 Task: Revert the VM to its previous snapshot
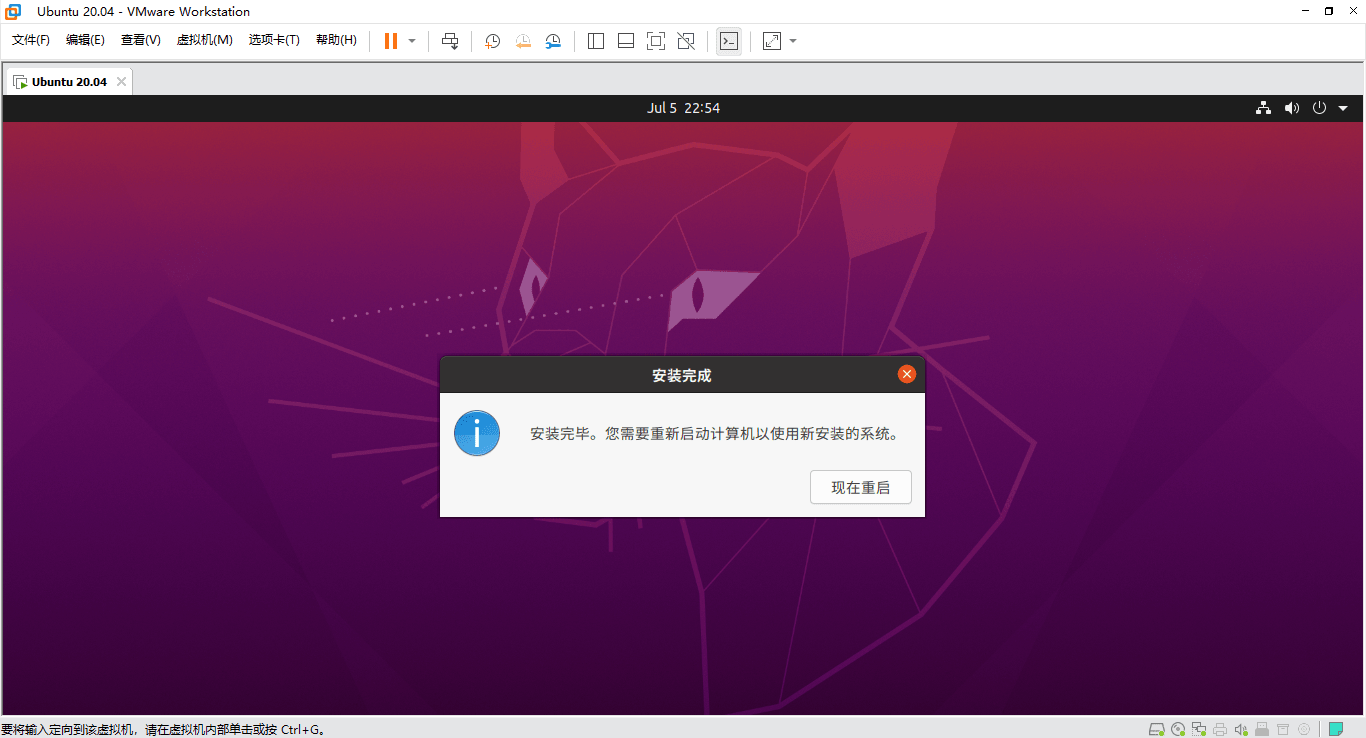(x=523, y=41)
